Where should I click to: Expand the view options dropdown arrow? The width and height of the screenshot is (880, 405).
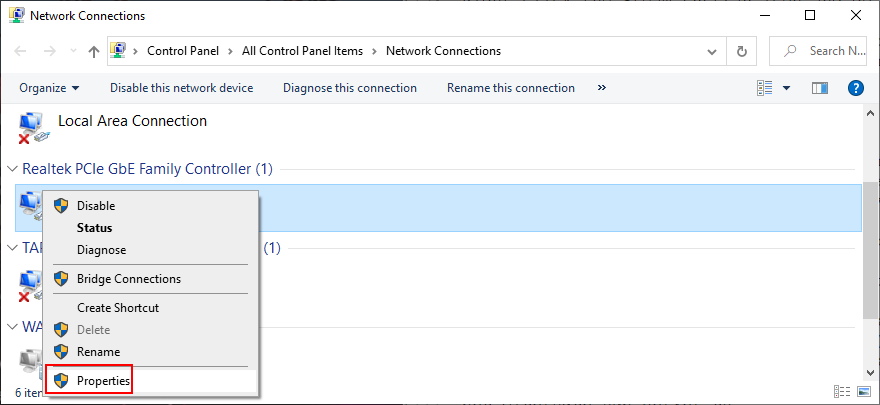[x=786, y=88]
